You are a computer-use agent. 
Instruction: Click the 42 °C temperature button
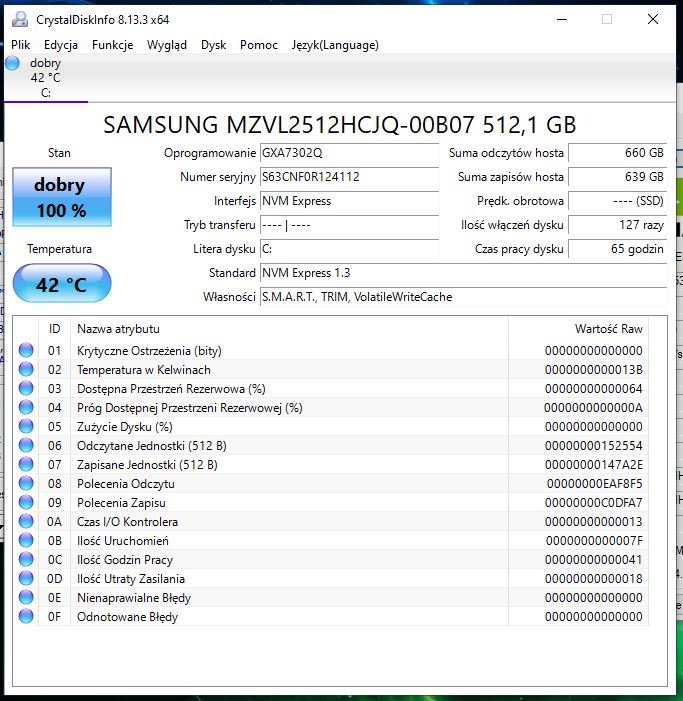pyautogui.click(x=61, y=284)
